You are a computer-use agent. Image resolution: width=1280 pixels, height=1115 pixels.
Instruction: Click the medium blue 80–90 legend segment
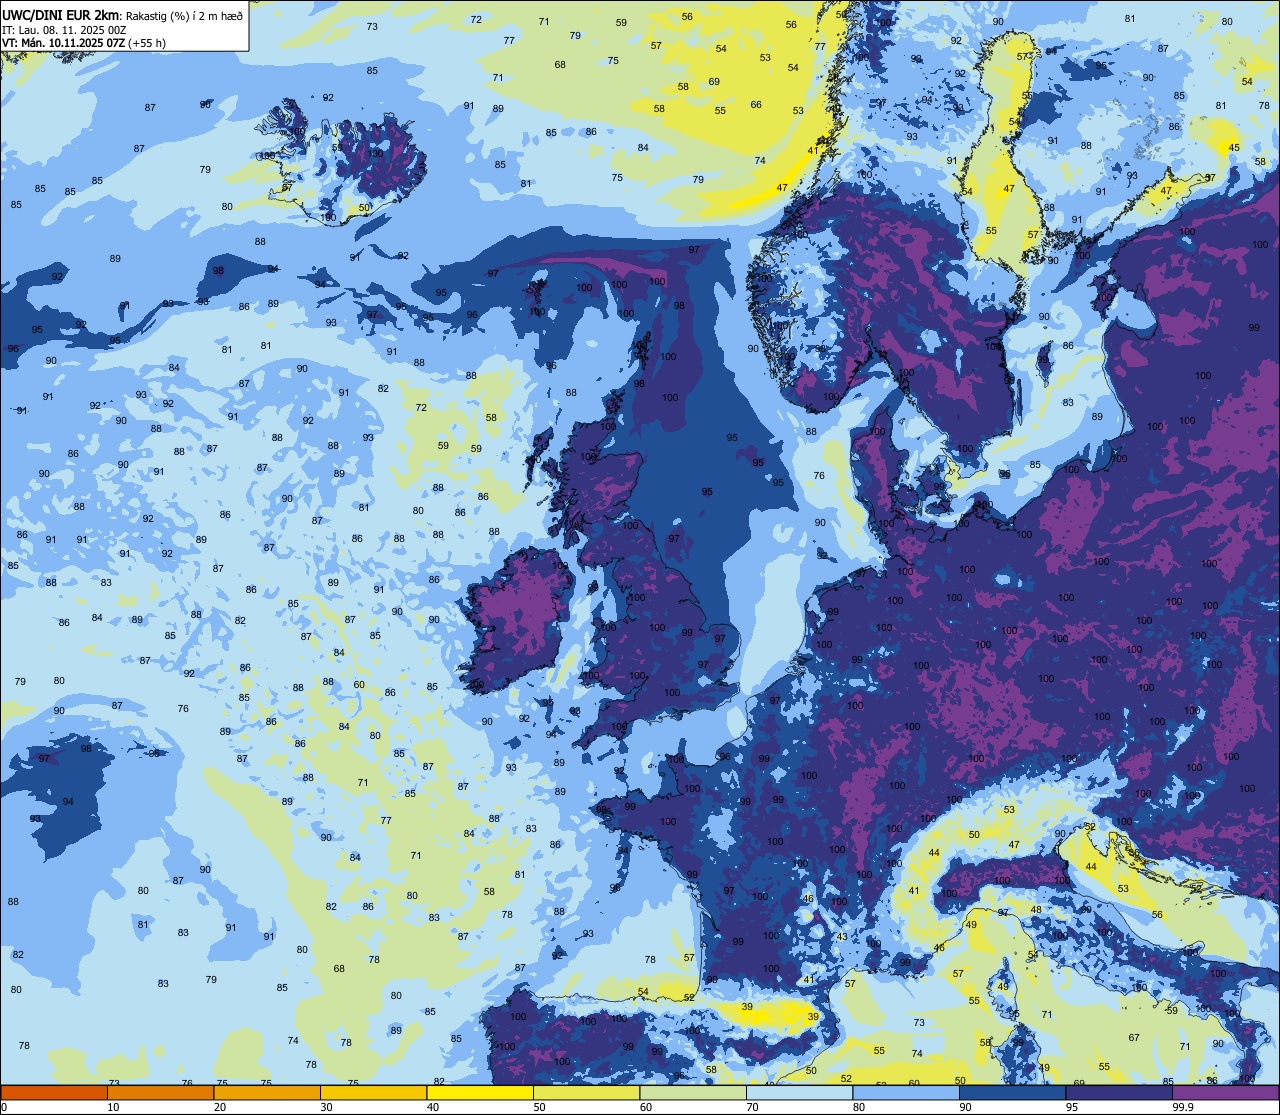[906, 1092]
